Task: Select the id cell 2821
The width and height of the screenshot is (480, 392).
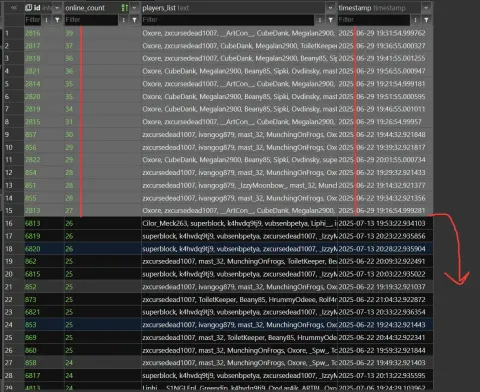Action: 44,71
